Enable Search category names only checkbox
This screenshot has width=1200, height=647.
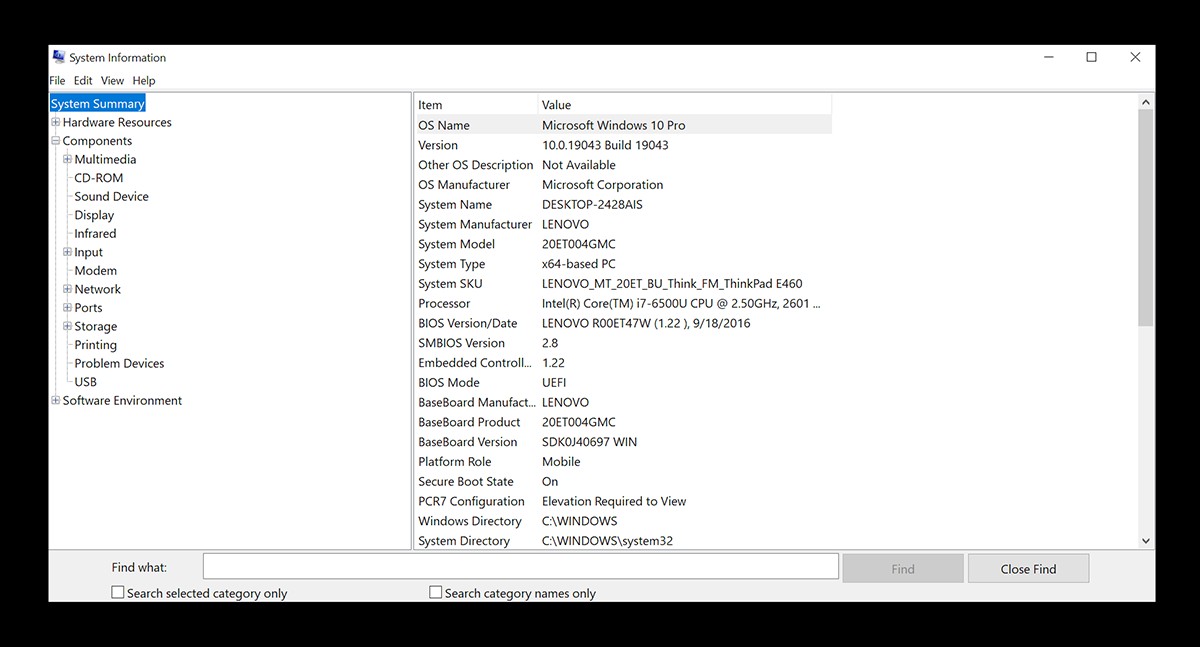(435, 592)
